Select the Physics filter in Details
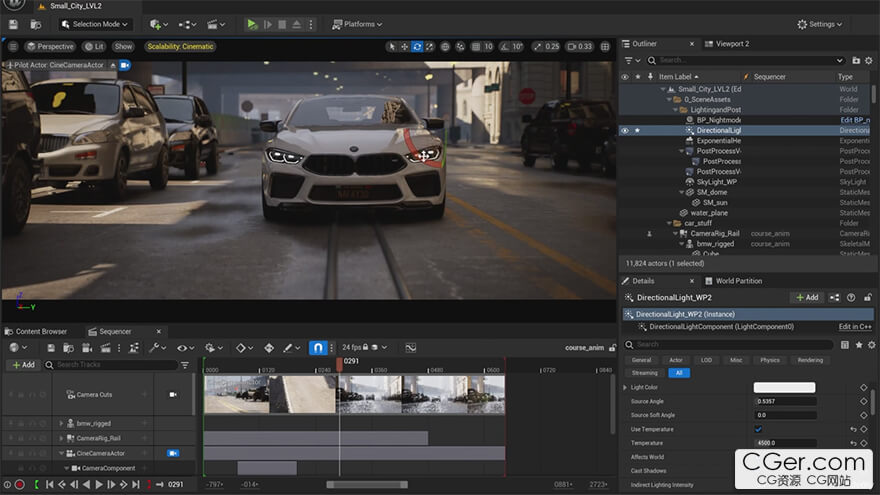The width and height of the screenshot is (880, 495). [x=770, y=360]
